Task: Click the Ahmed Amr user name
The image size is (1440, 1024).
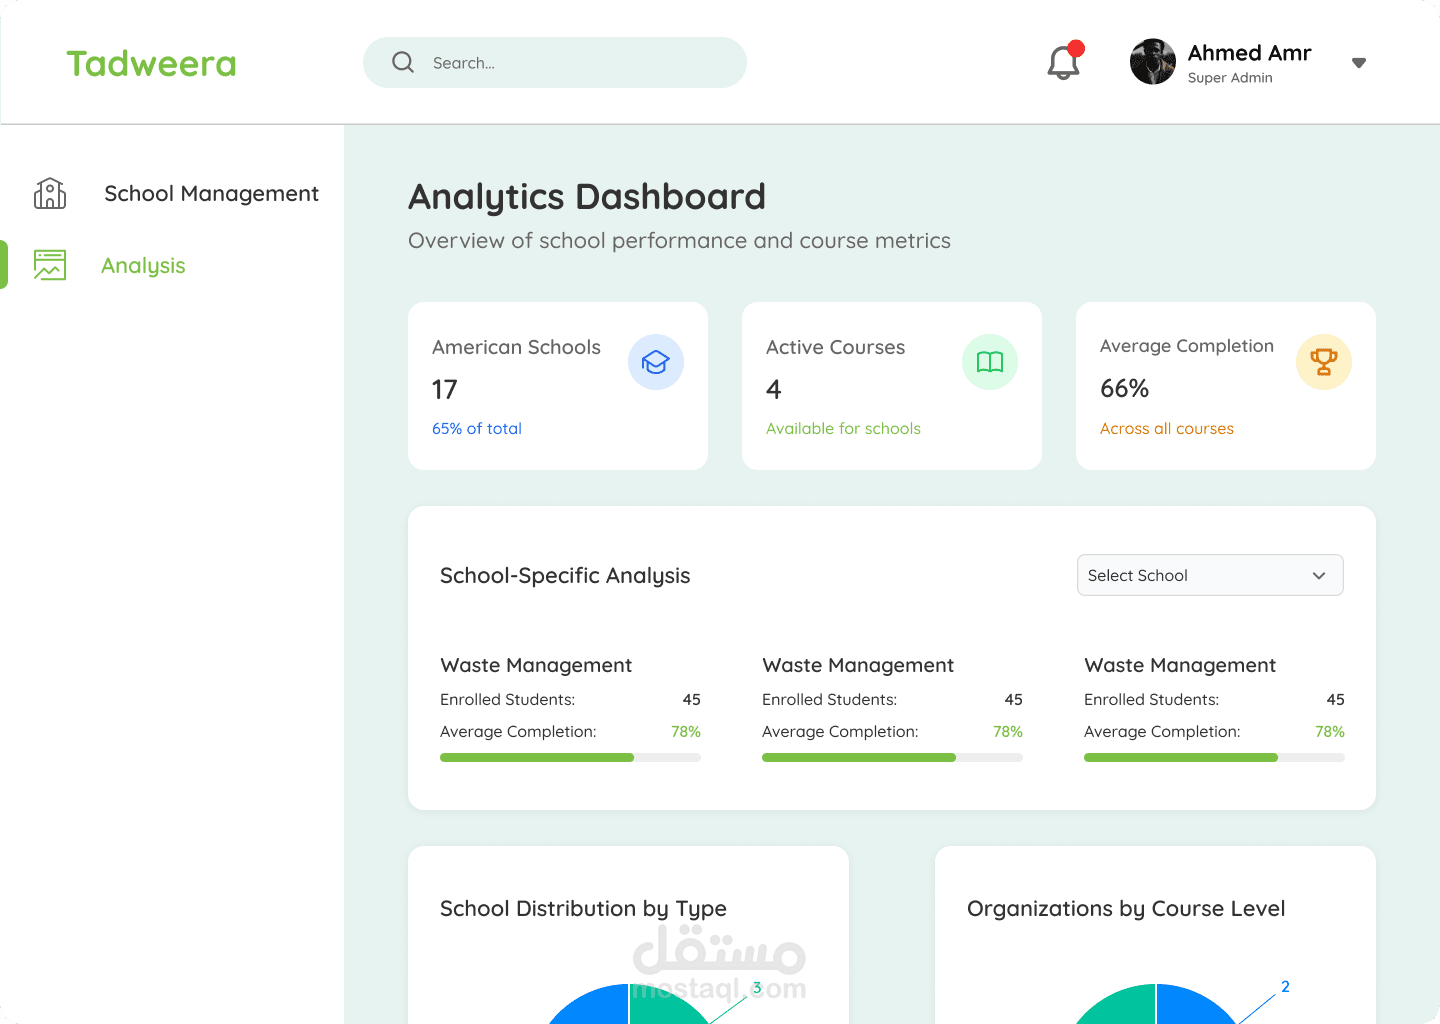Action: [x=1249, y=53]
